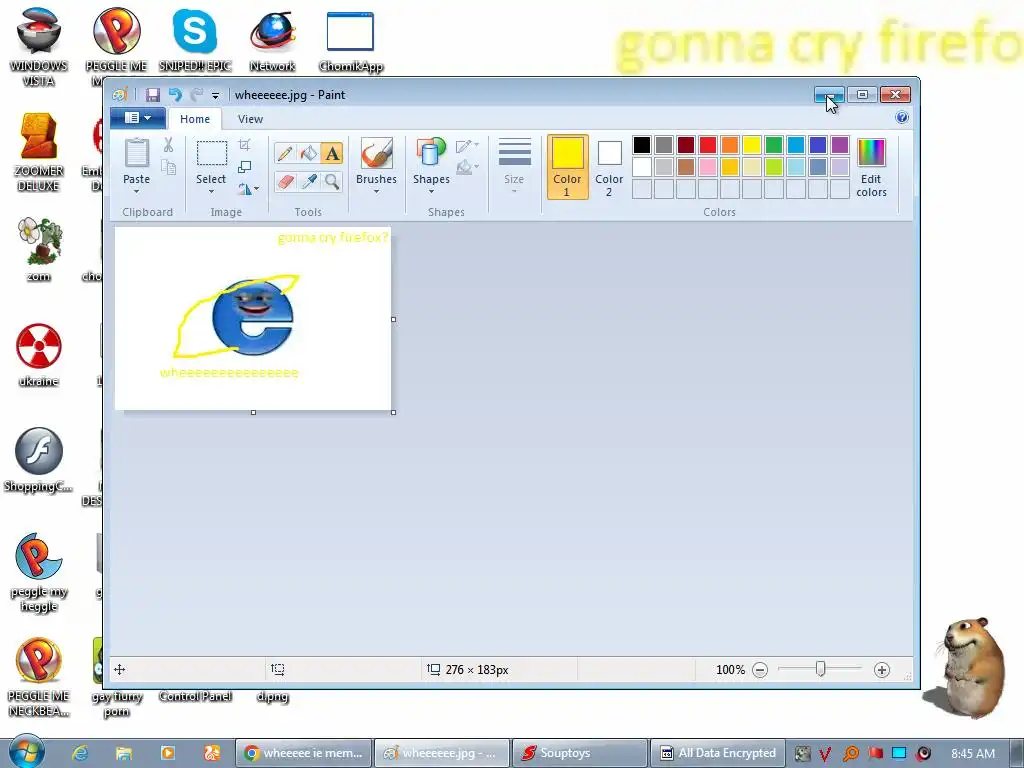Image resolution: width=1024 pixels, height=768 pixels.
Task: Open the Shape outline dropdown
Action: (468, 145)
